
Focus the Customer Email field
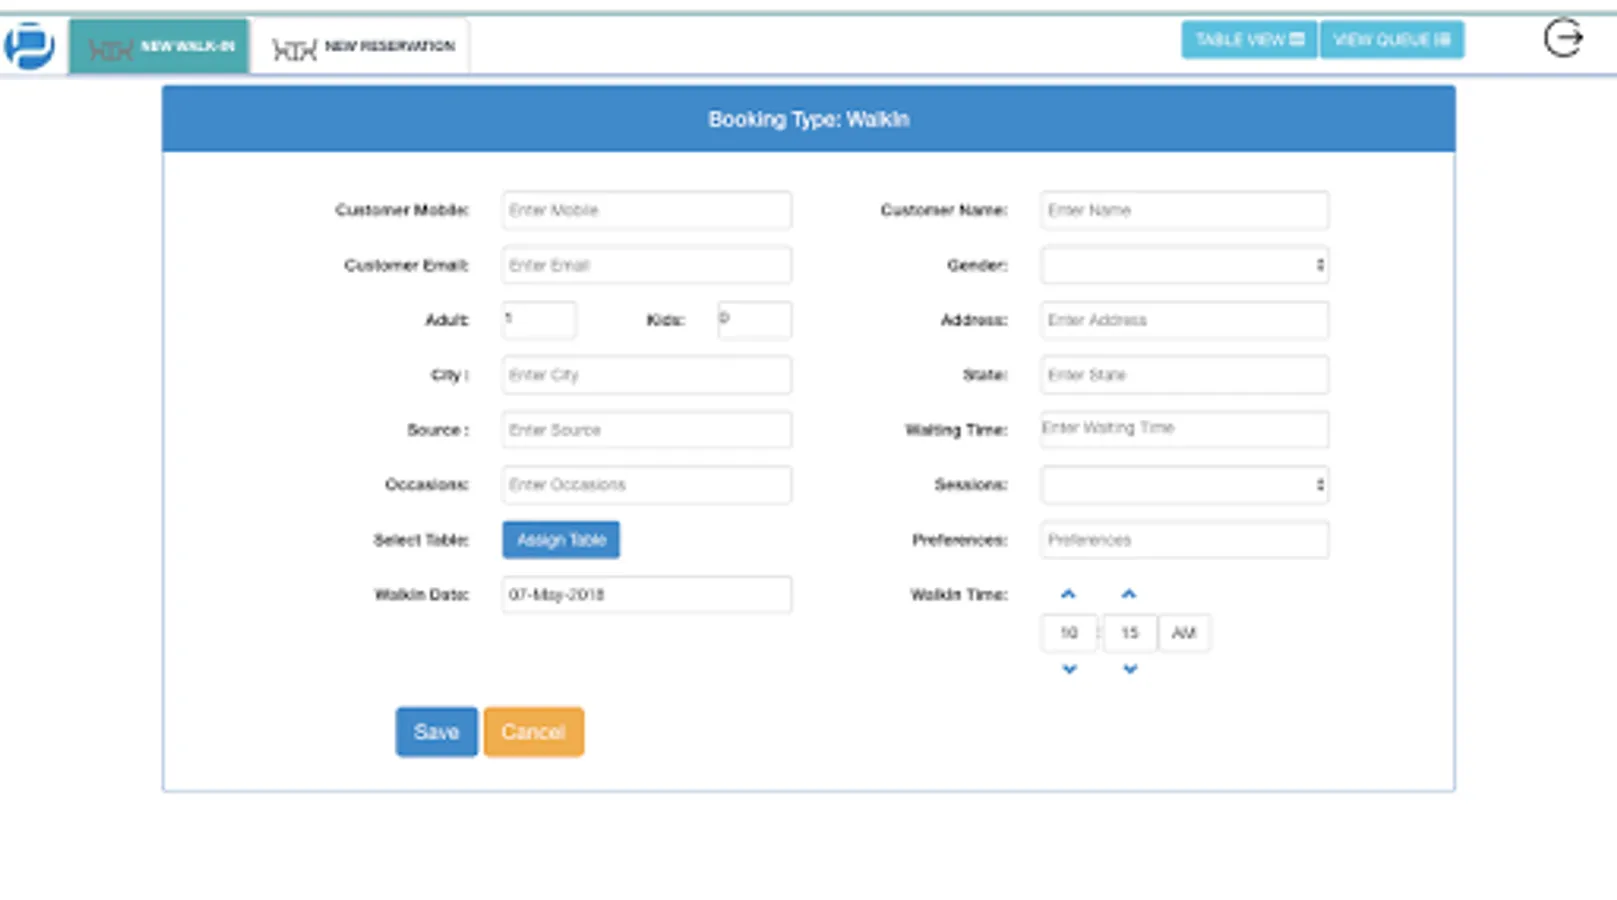click(647, 265)
